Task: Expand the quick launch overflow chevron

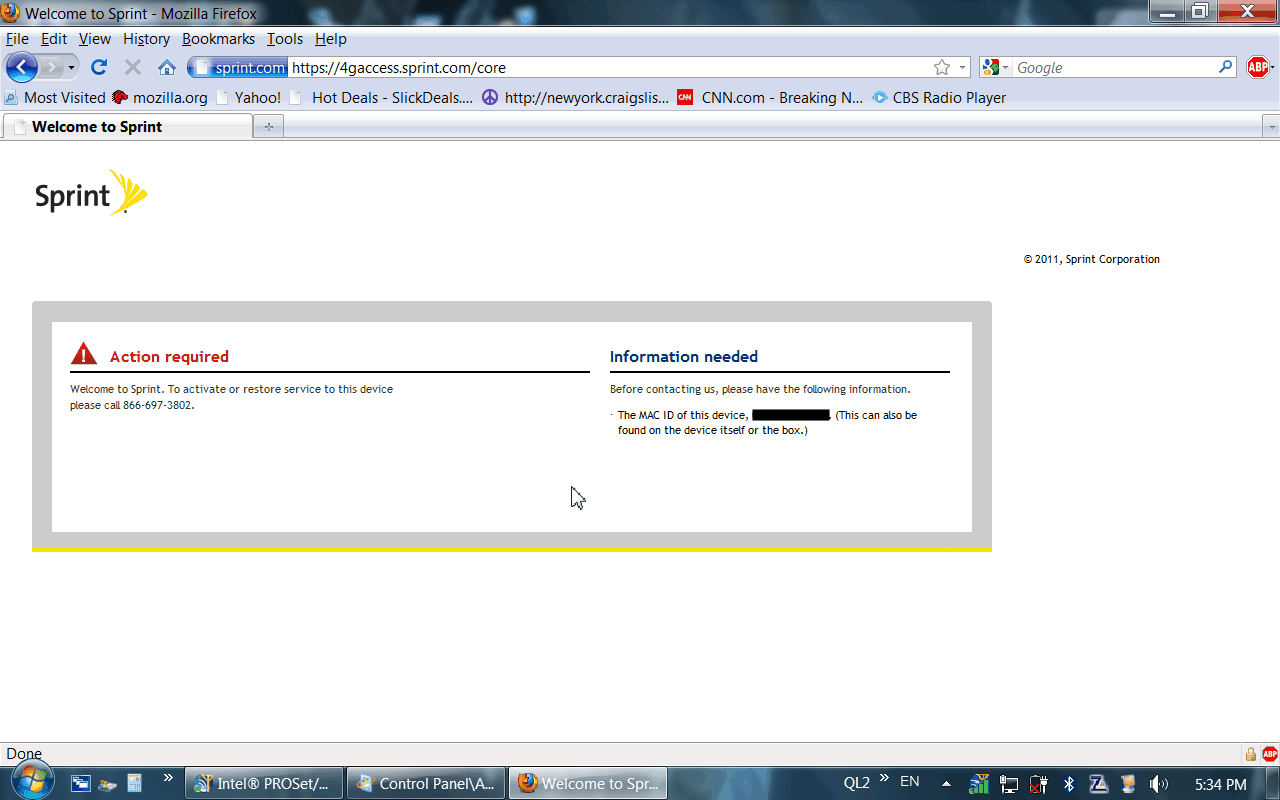Action: tap(168, 777)
